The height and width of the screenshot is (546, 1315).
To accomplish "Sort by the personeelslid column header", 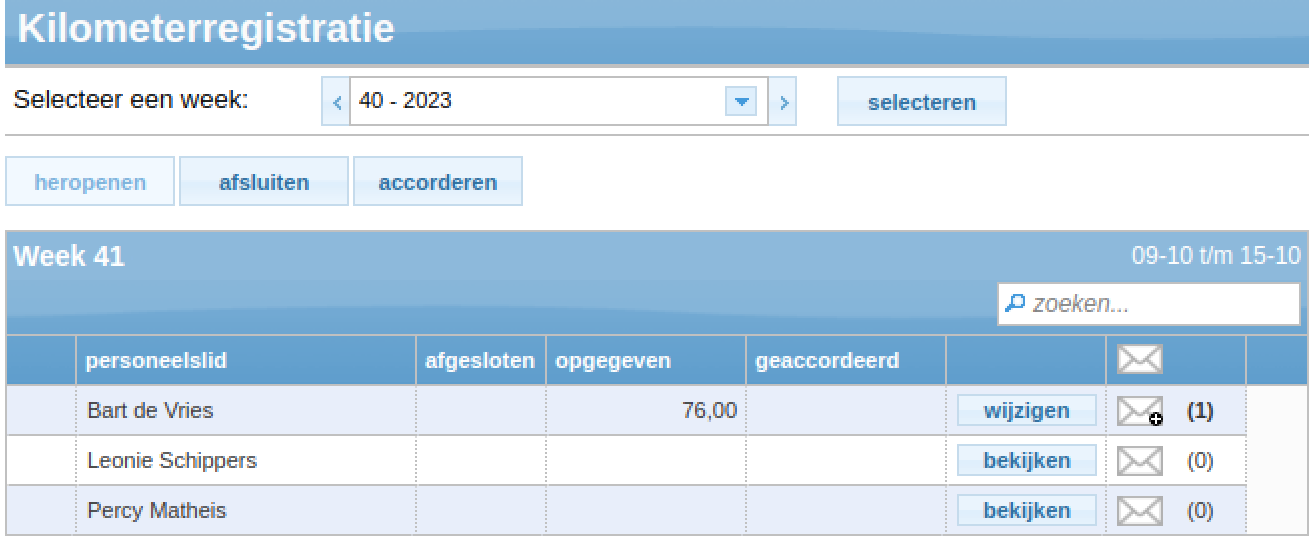I will 156,361.
